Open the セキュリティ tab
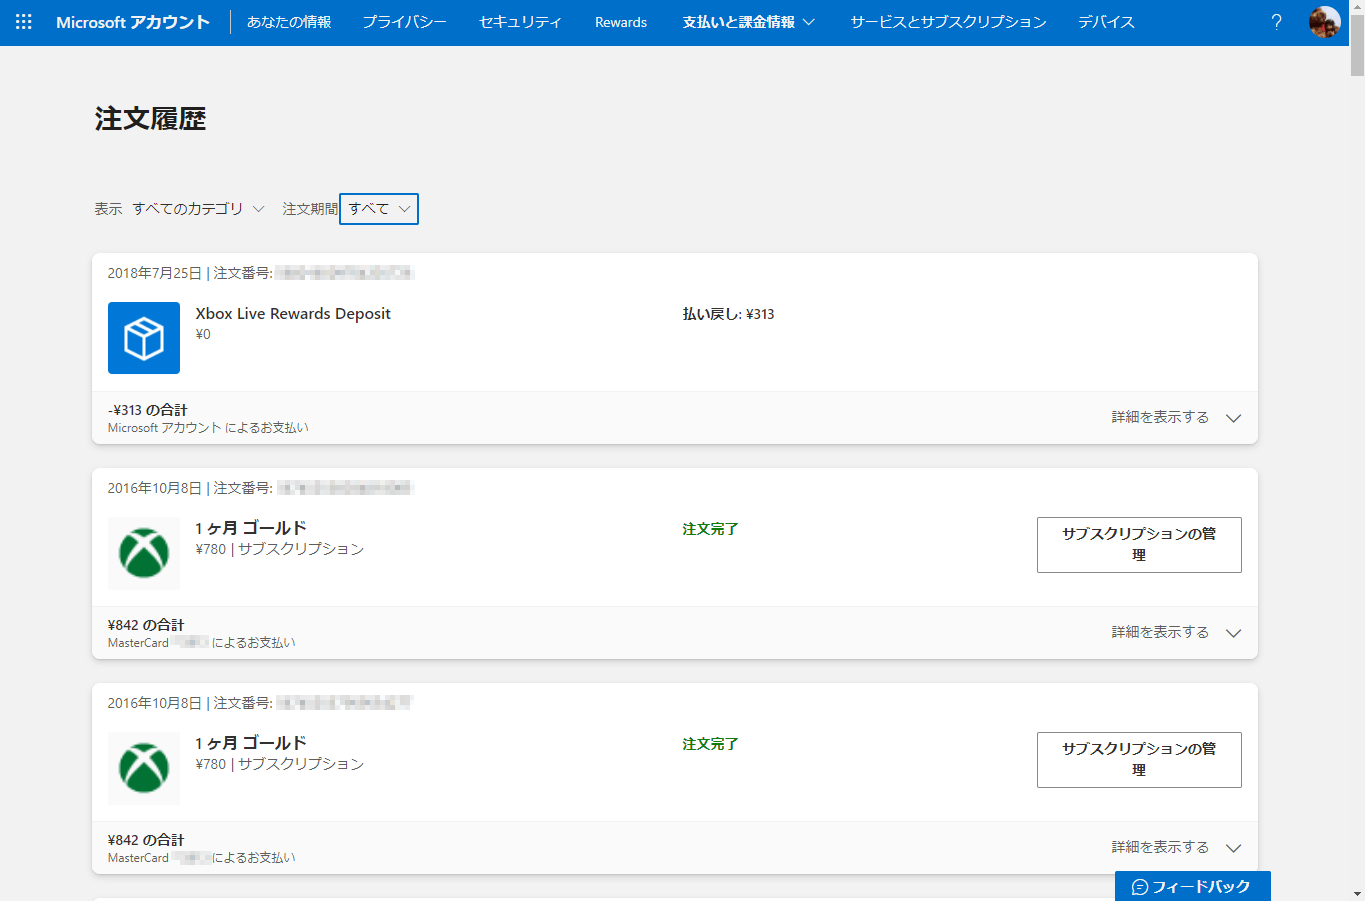The height and width of the screenshot is (901, 1365). click(520, 22)
